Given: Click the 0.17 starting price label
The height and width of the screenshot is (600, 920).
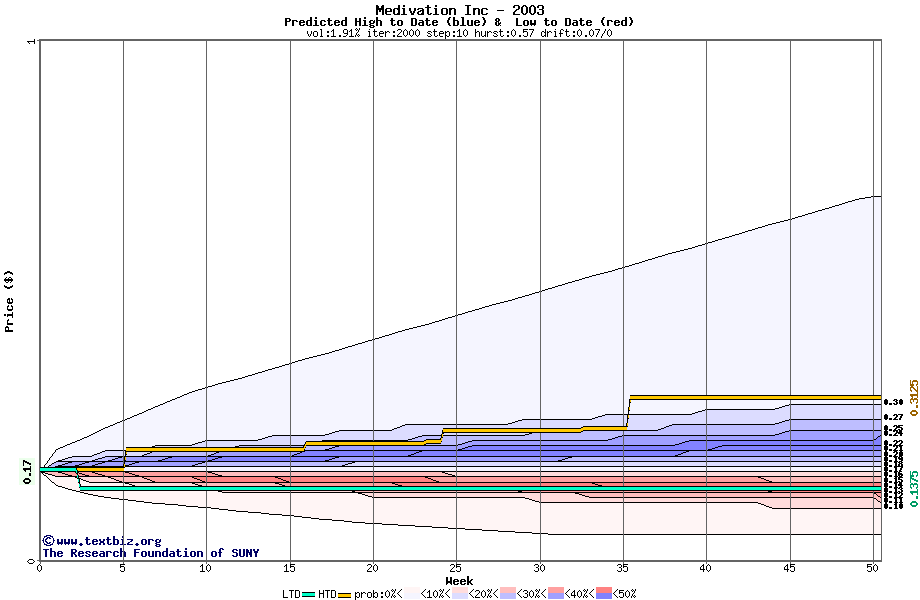Looking at the screenshot, I should 28,472.
